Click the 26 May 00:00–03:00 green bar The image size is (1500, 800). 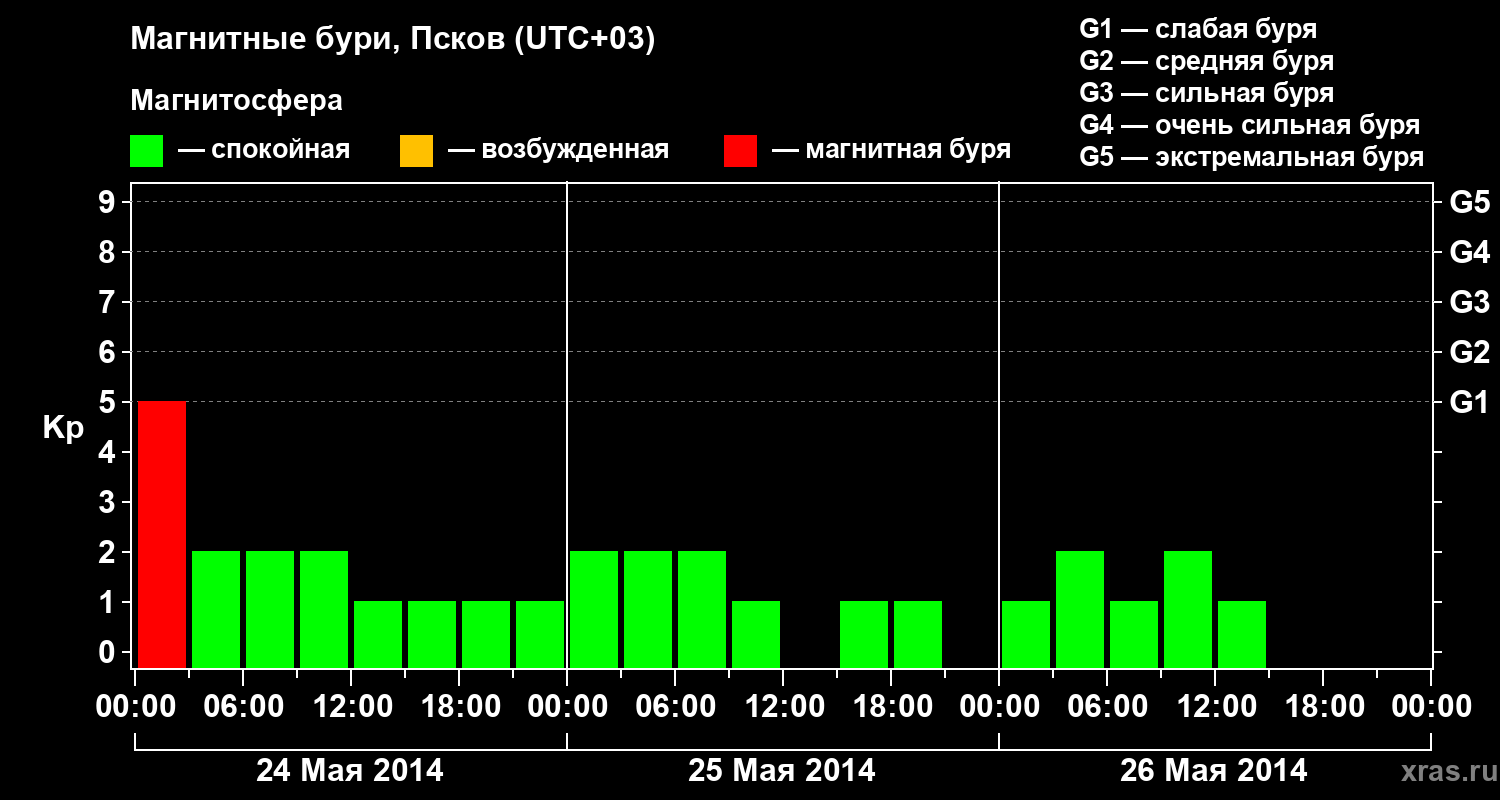[1026, 635]
